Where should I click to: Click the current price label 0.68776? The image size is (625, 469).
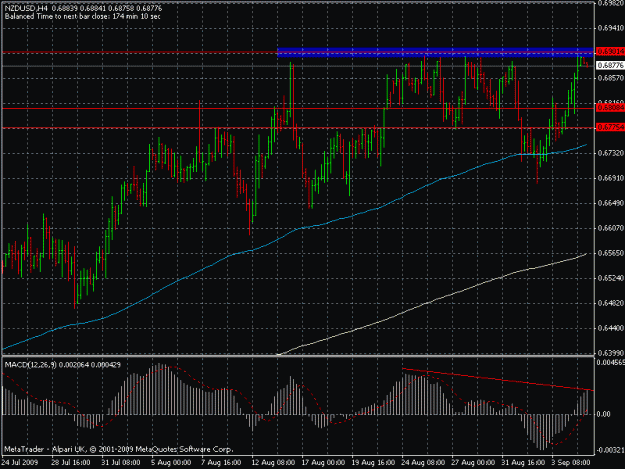[x=610, y=65]
